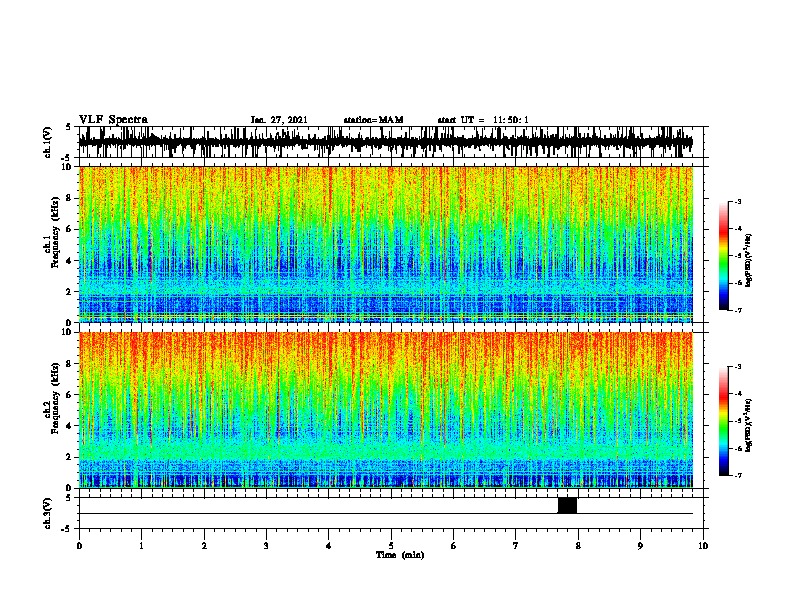Click the 'VLF Spectra' title text
792x612 pixels.
pyautogui.click(x=113, y=120)
